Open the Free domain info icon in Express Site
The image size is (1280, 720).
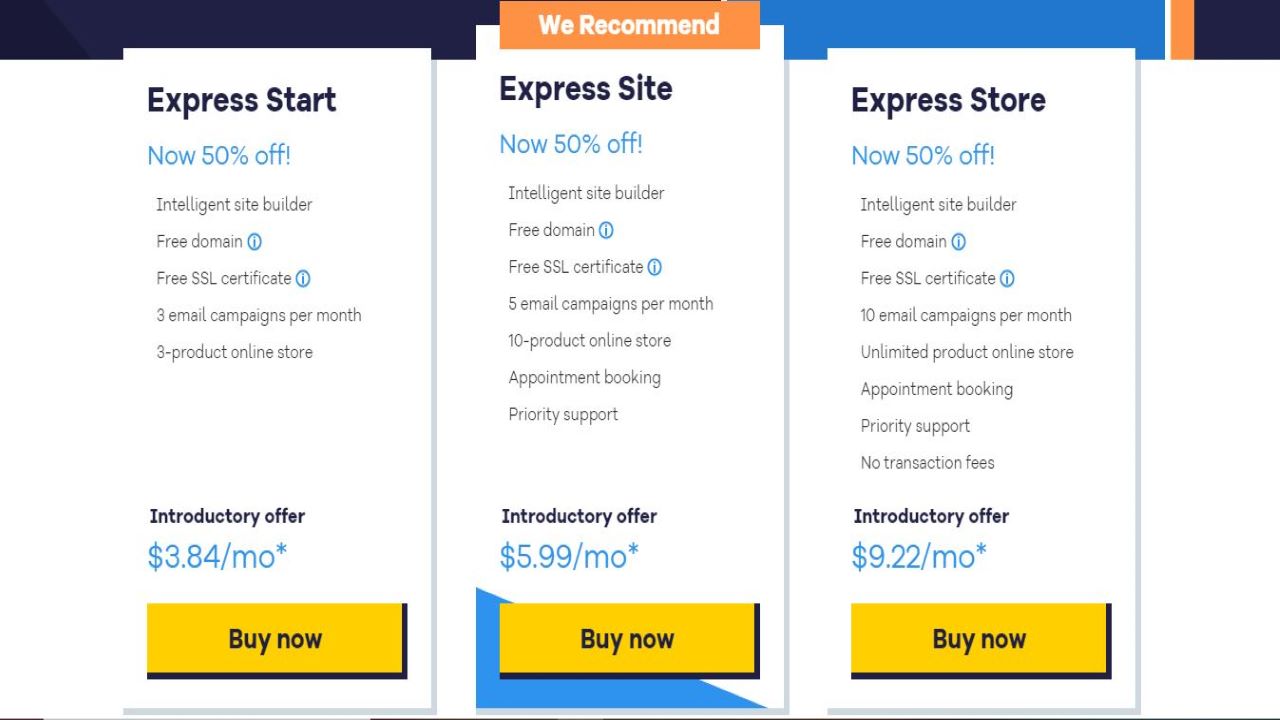pos(606,231)
